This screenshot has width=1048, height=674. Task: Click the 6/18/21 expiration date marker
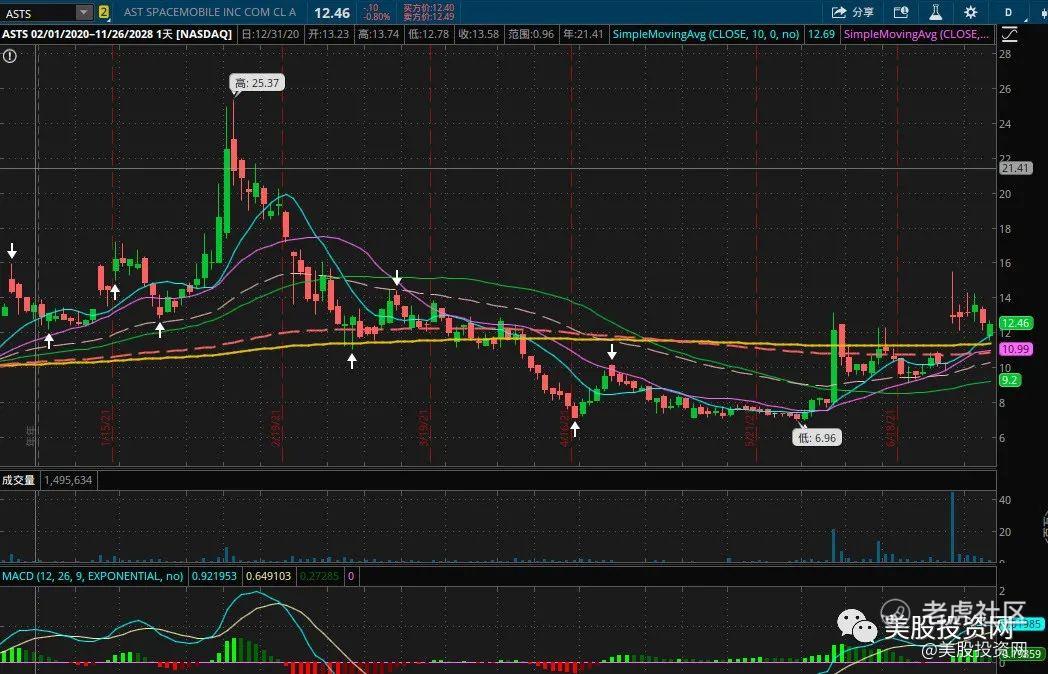(890, 428)
